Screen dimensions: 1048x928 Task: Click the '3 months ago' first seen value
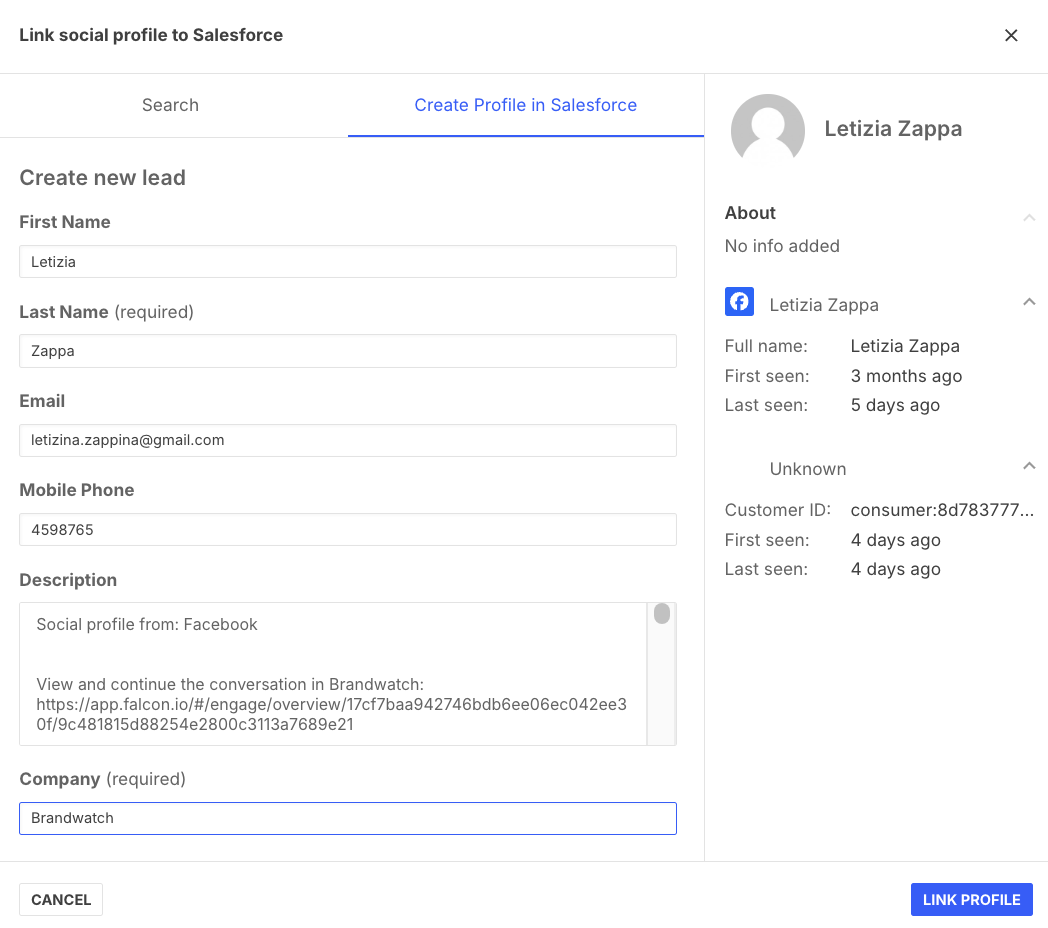click(x=906, y=376)
